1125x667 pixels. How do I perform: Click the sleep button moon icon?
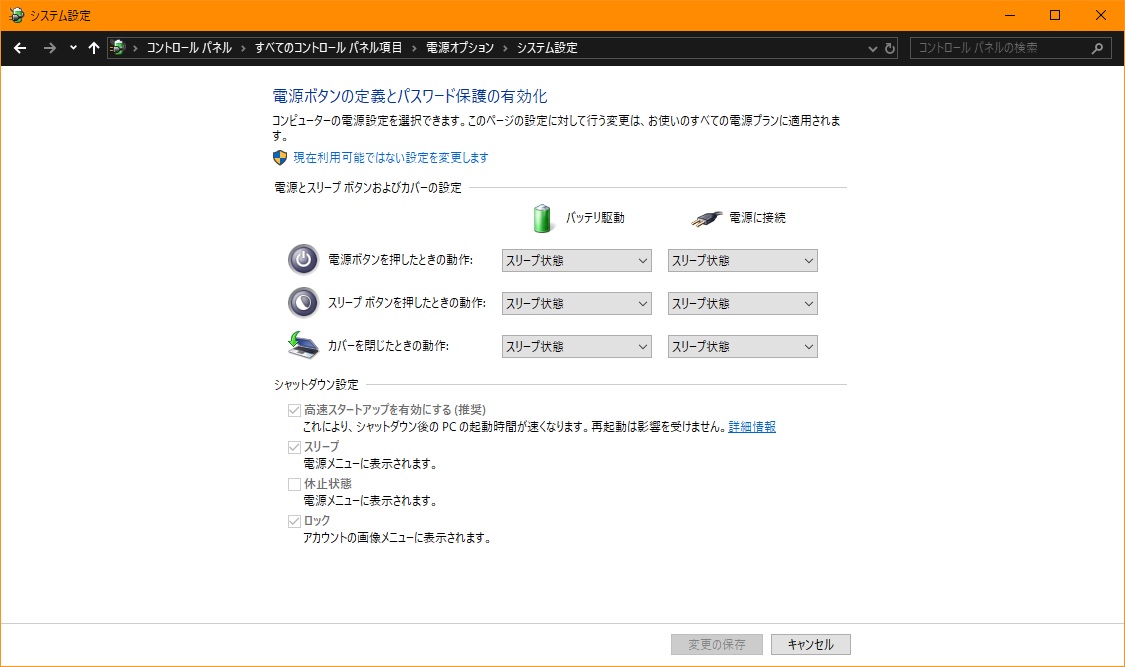[x=303, y=303]
